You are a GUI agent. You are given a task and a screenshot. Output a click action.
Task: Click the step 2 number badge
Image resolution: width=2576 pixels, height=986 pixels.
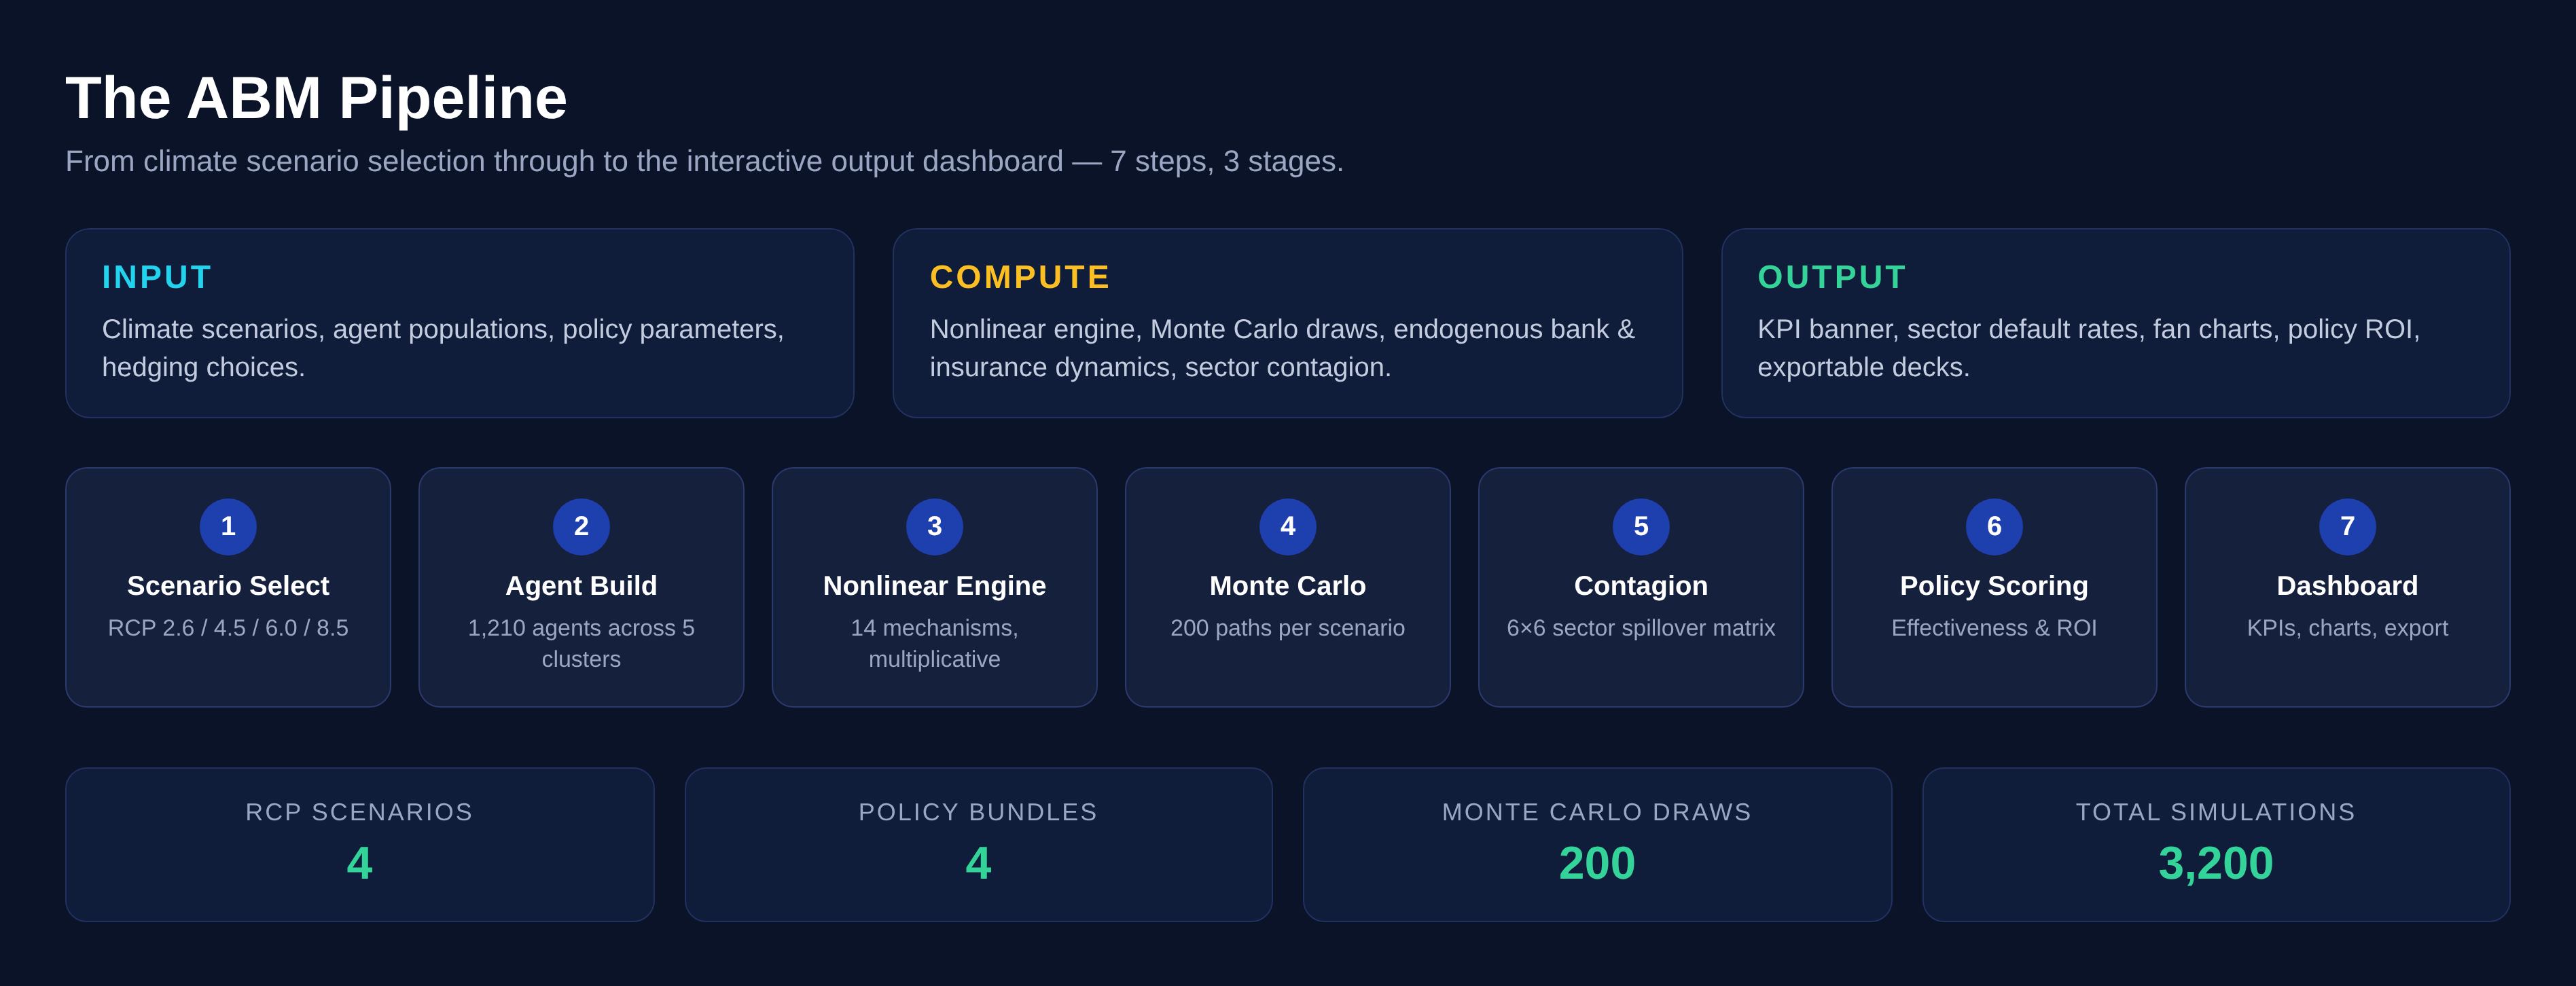[x=581, y=526]
